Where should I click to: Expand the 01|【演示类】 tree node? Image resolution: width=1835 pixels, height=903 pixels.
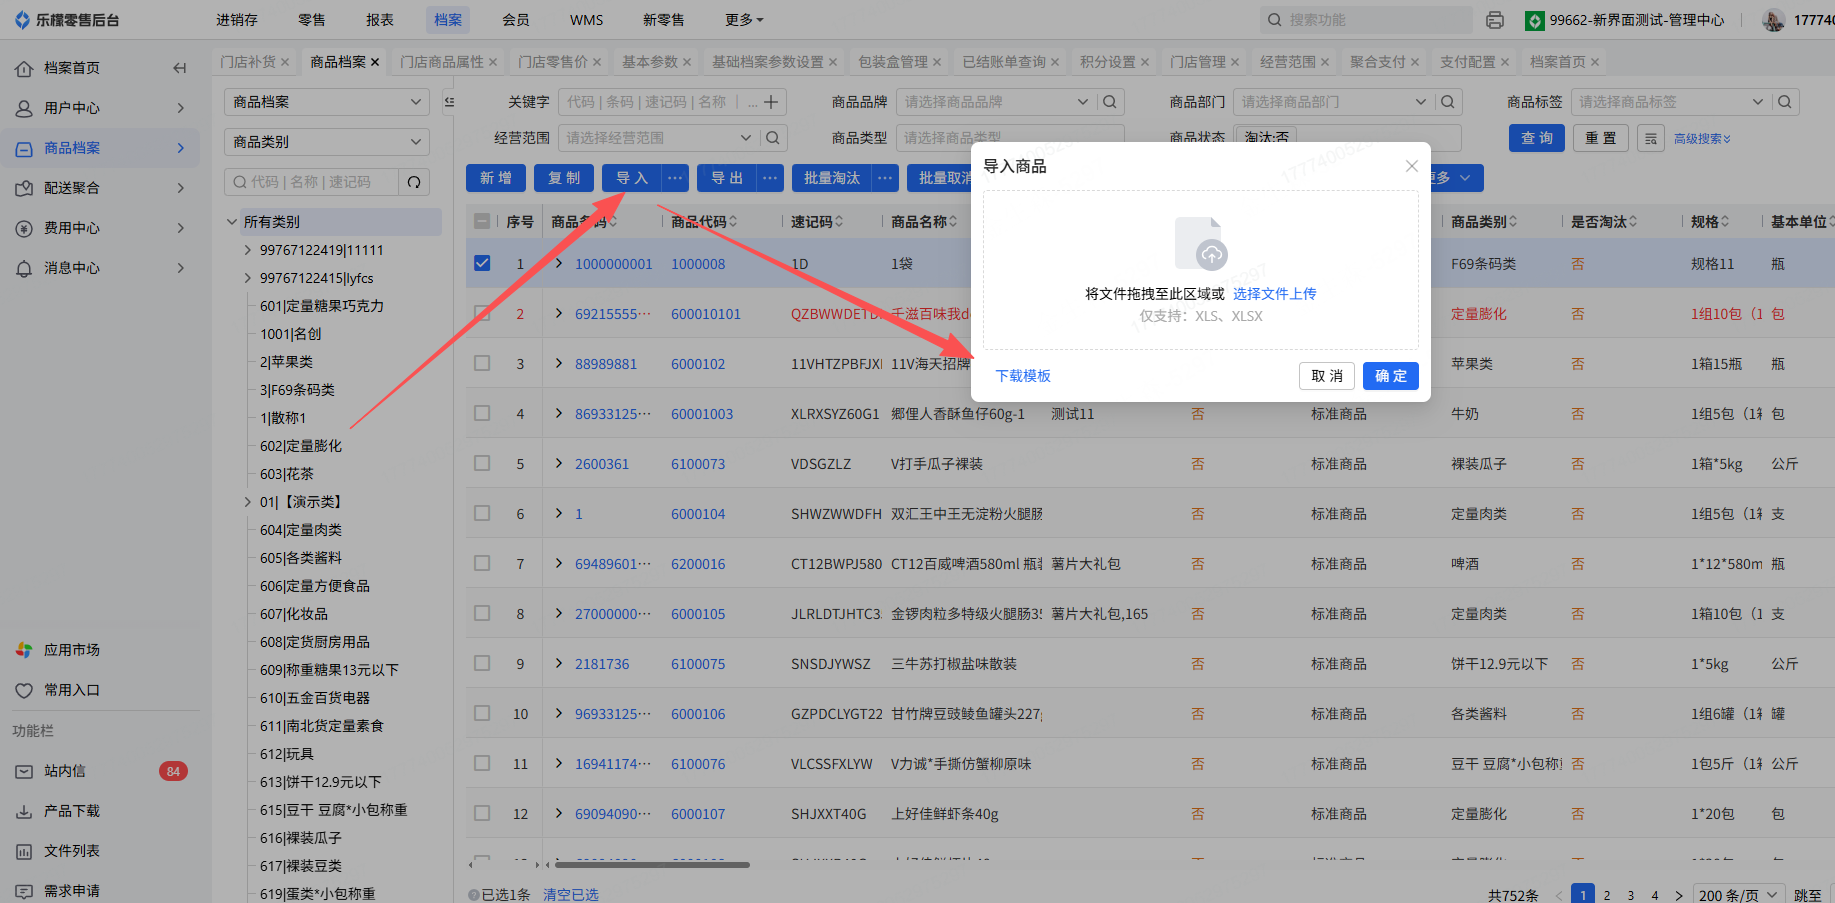click(248, 502)
